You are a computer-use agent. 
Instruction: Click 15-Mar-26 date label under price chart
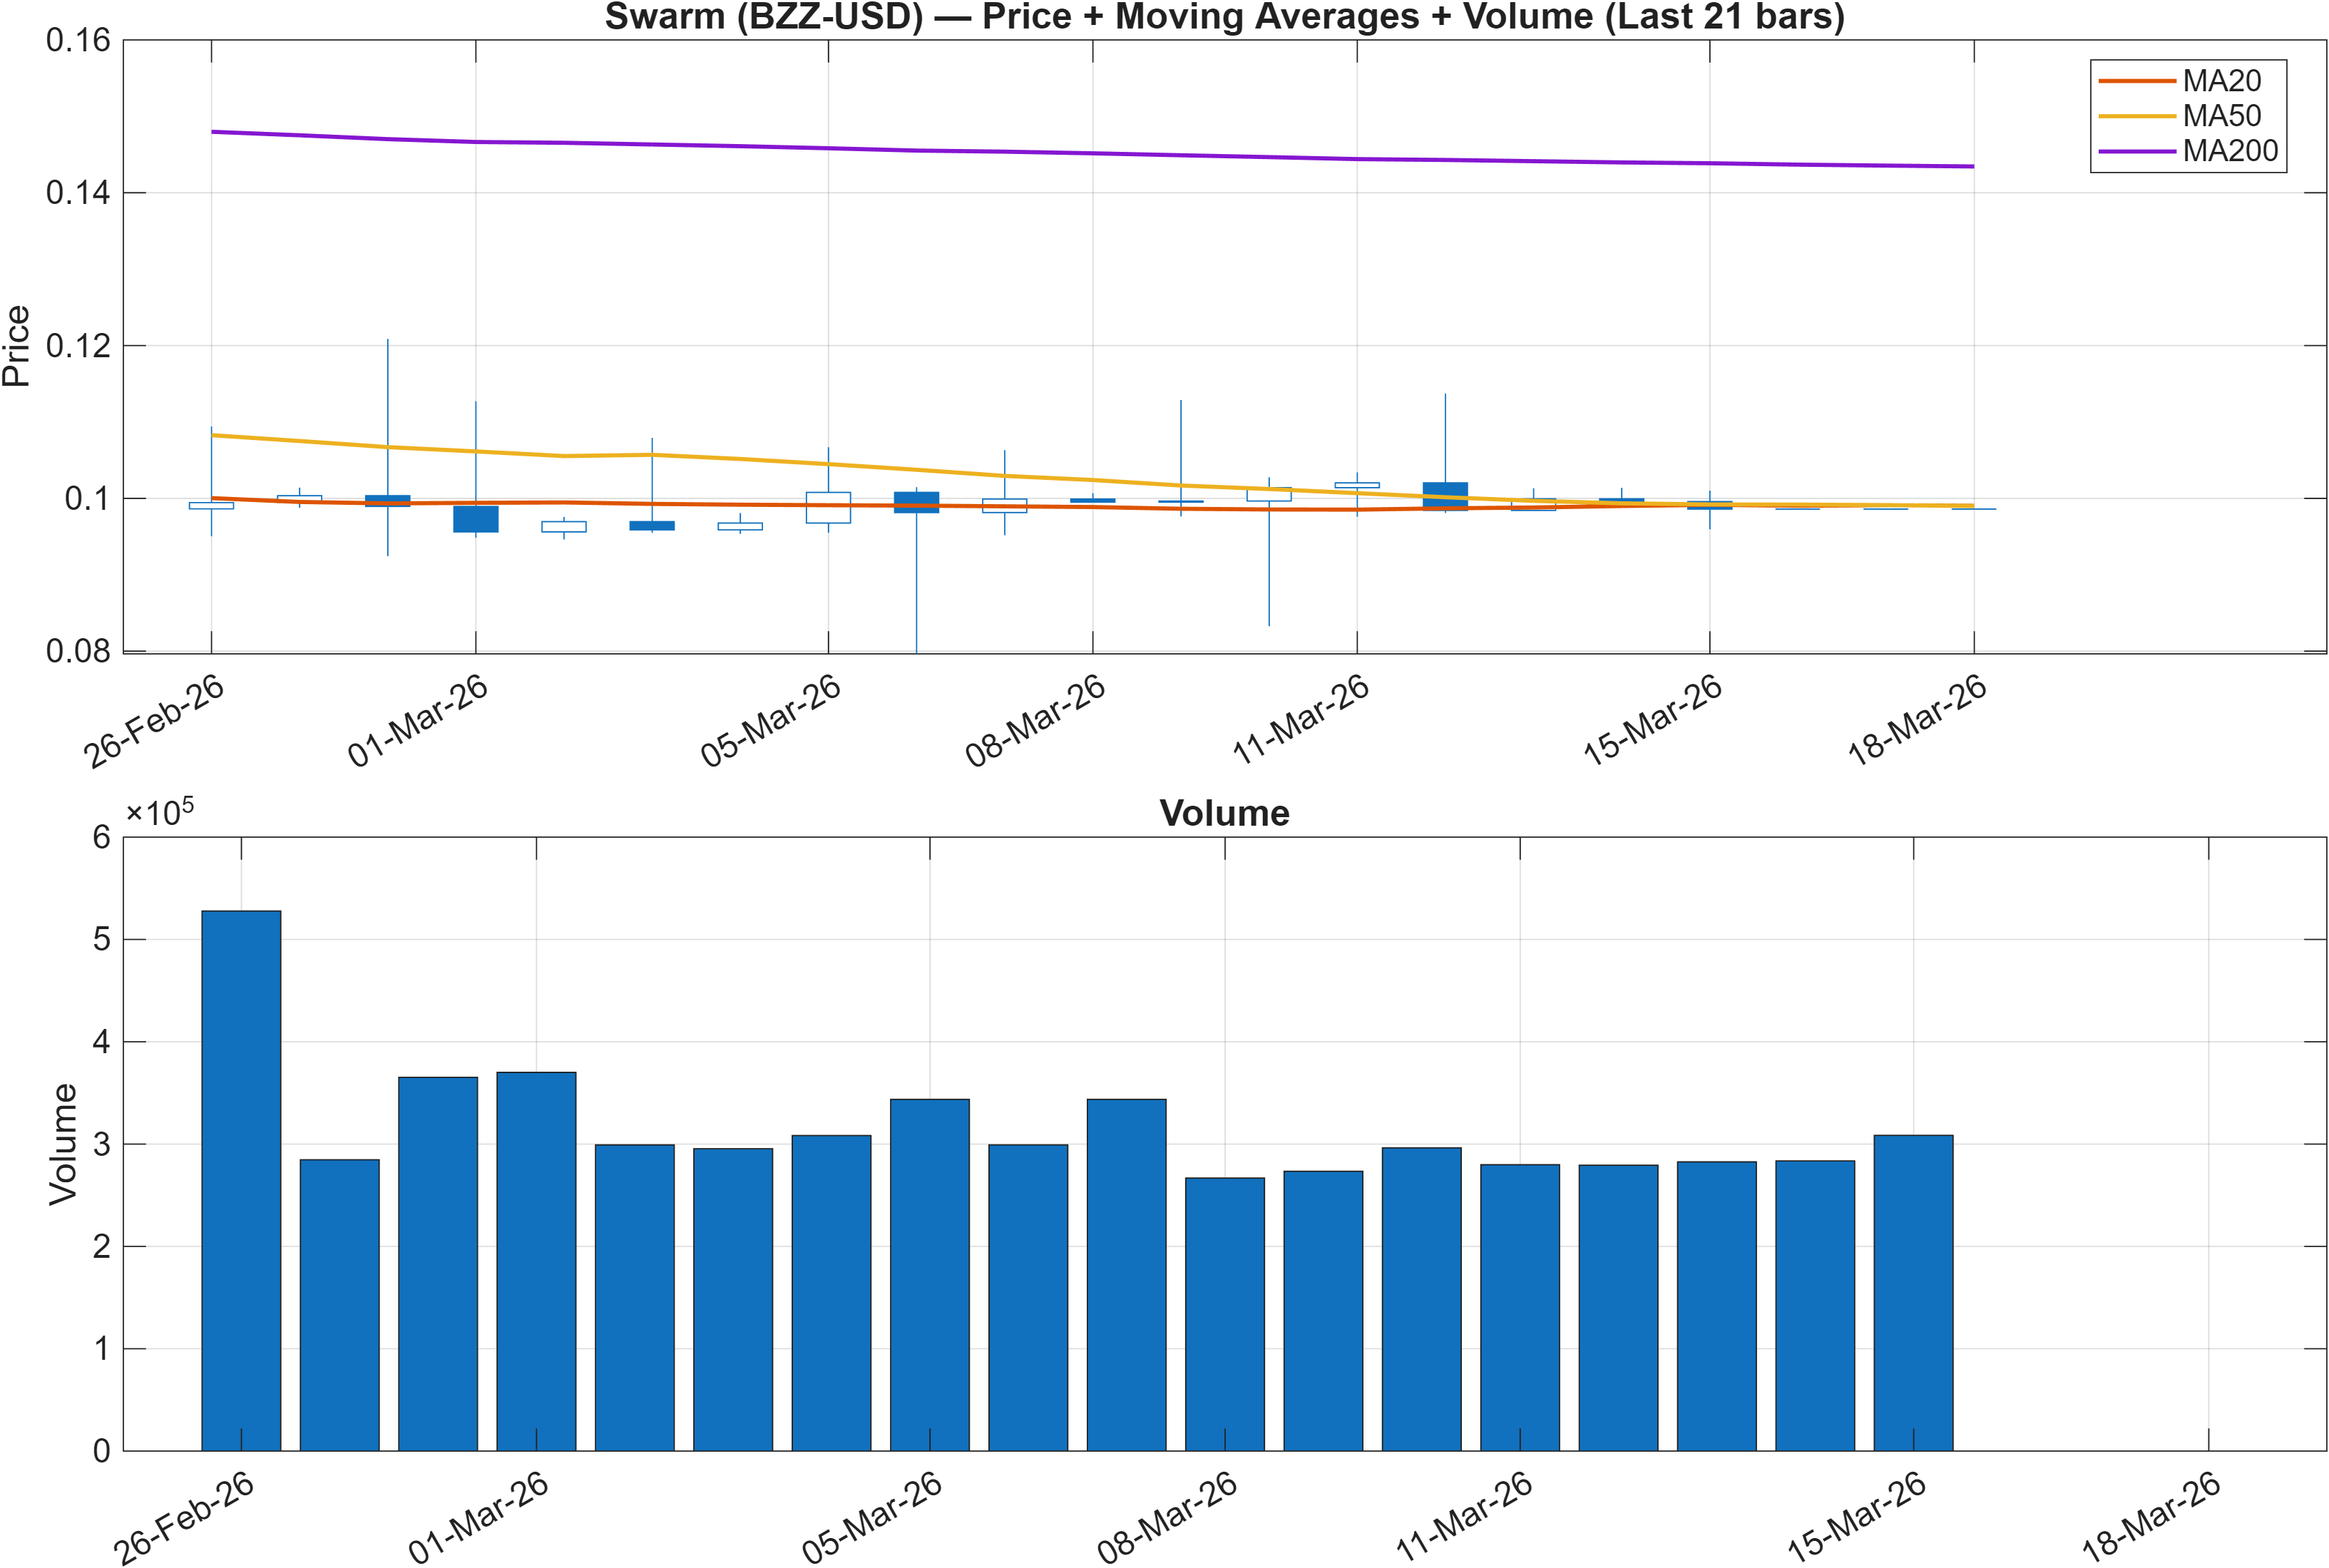coord(1652,721)
